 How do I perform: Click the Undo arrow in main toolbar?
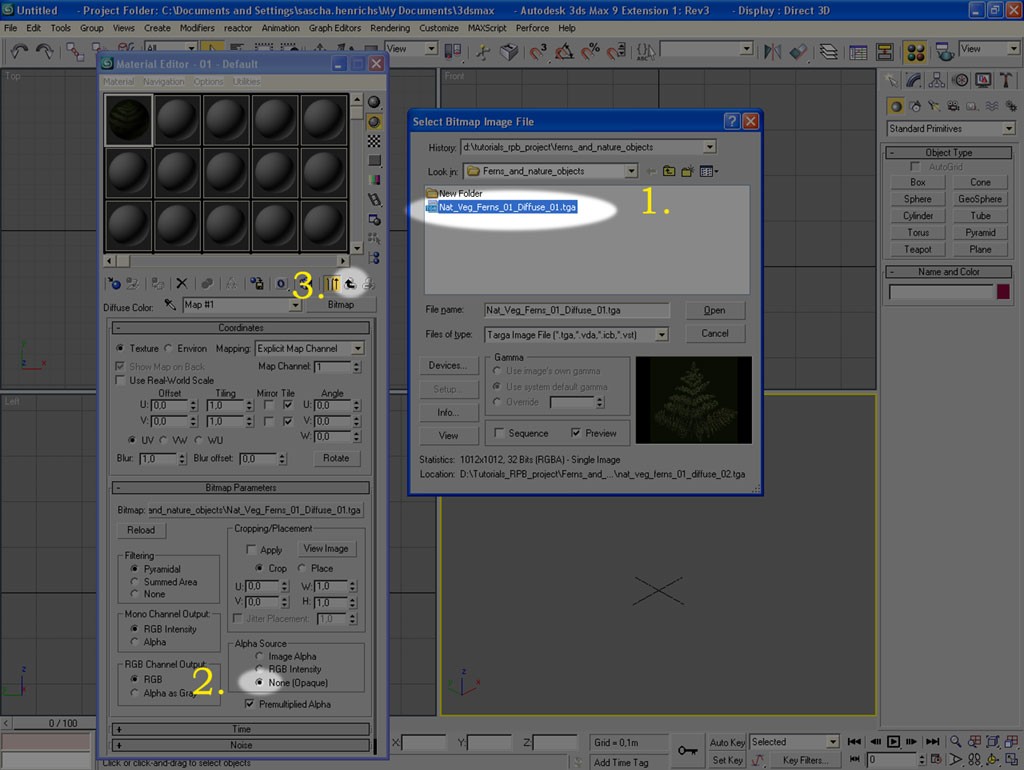click(x=19, y=52)
